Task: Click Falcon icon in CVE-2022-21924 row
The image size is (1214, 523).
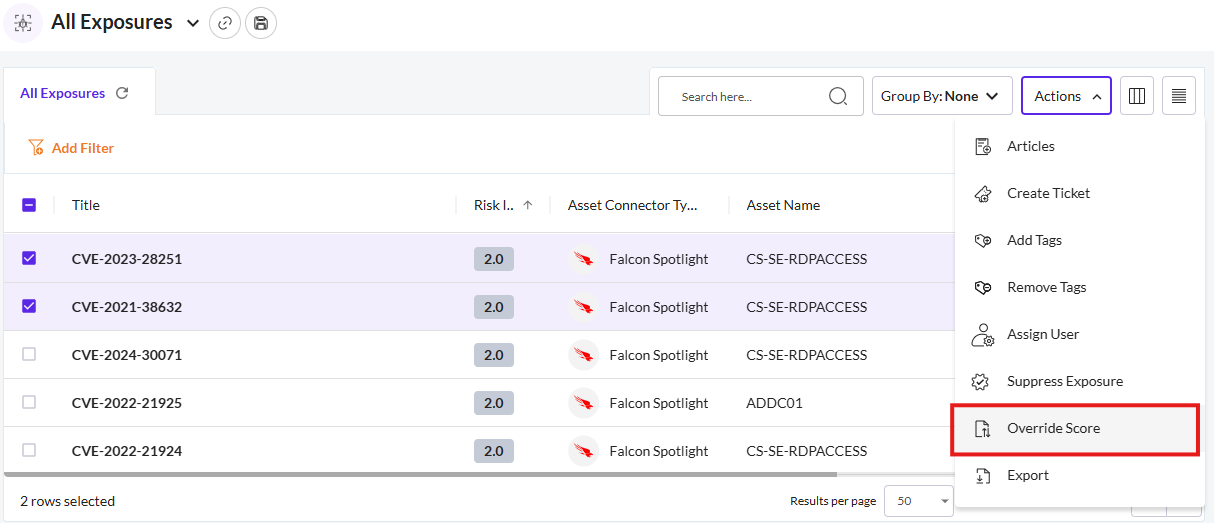Action: point(583,451)
